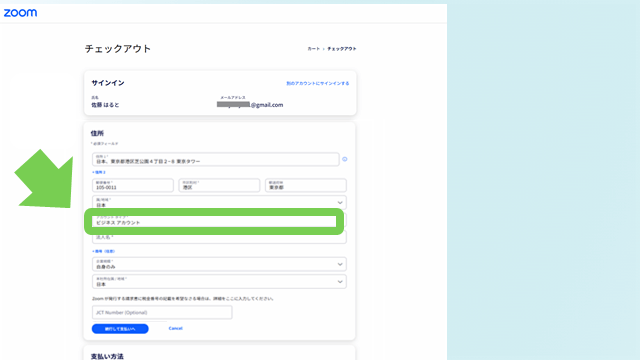This screenshot has height=360, width=640.
Task: Expand the chevron on 自身のみ dropdown
Action: point(340,264)
